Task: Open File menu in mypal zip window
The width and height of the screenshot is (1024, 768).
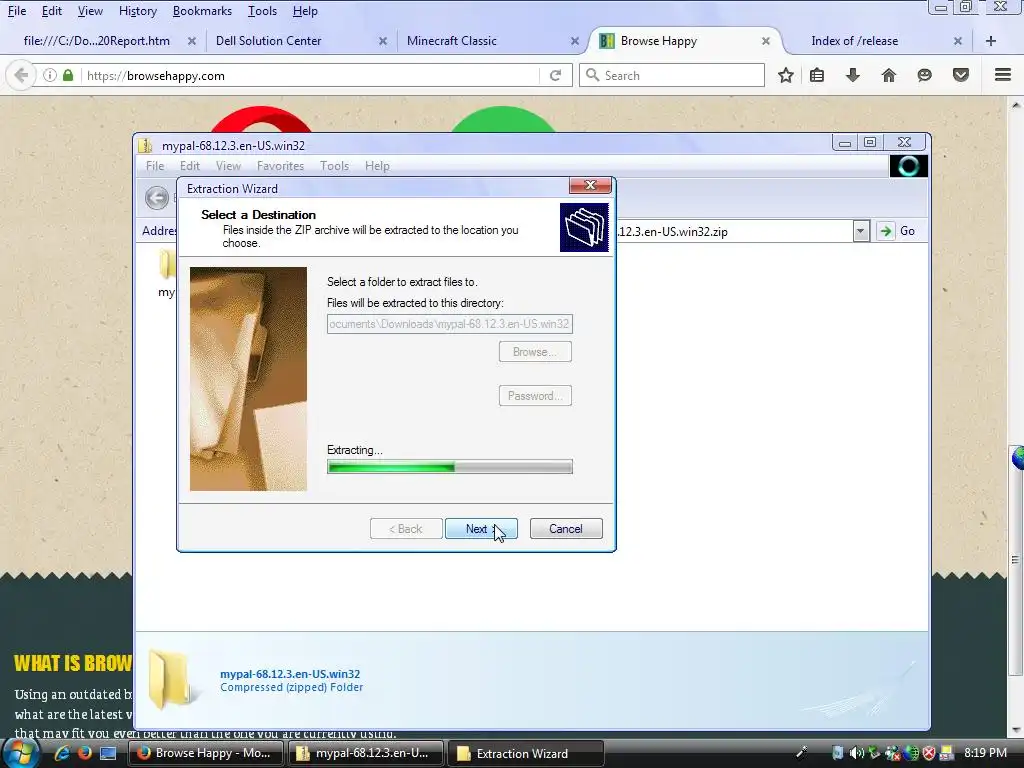Action: tap(155, 166)
